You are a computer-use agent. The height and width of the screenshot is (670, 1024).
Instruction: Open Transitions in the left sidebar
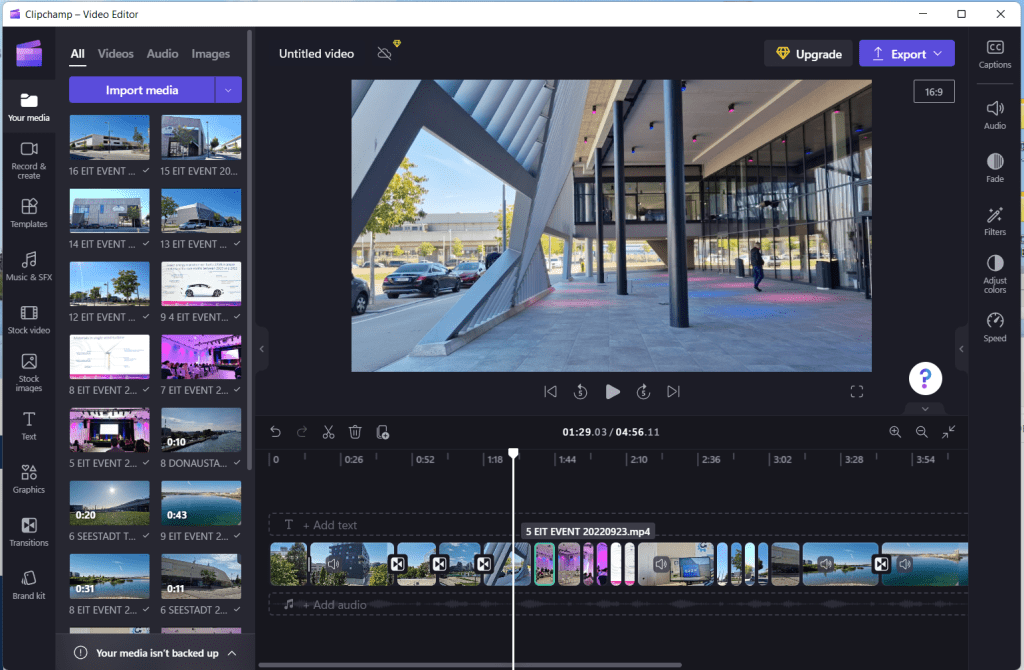pos(29,531)
